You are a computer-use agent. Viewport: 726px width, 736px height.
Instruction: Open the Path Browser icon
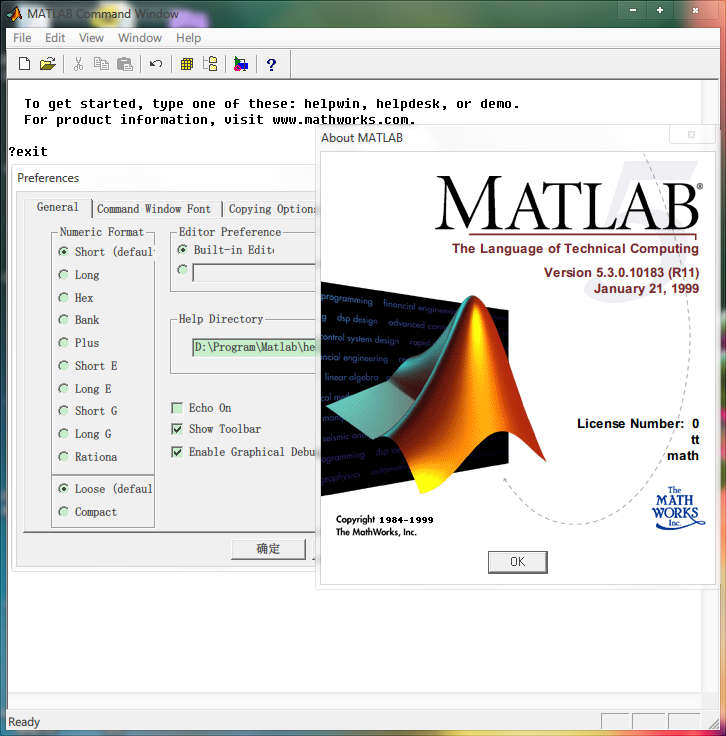210,64
